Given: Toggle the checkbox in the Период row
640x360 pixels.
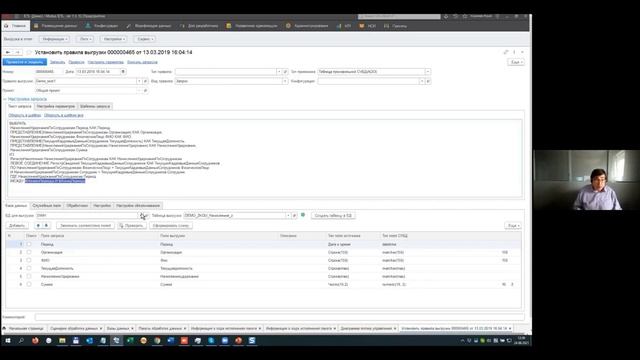Looking at the screenshot, I should [29, 244].
